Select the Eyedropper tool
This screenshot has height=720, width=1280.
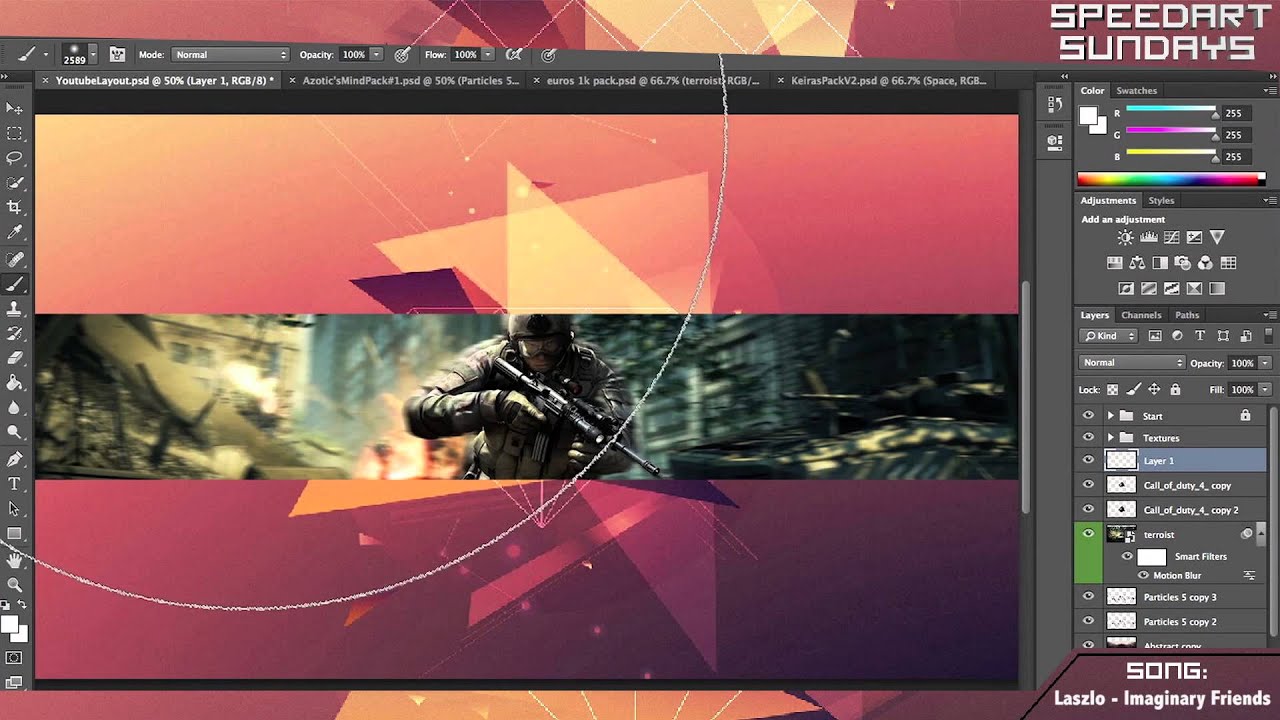[14, 233]
